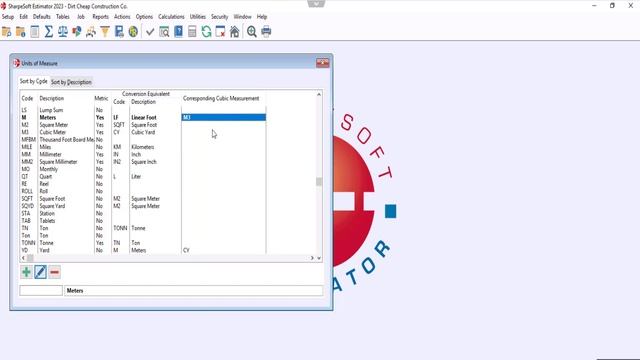Open the Help menu
This screenshot has width=640, height=360.
pos(262,17)
